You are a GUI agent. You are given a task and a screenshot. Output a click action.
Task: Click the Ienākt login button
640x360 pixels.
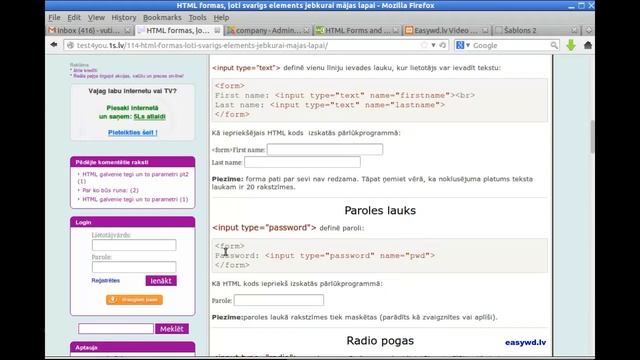(161, 280)
